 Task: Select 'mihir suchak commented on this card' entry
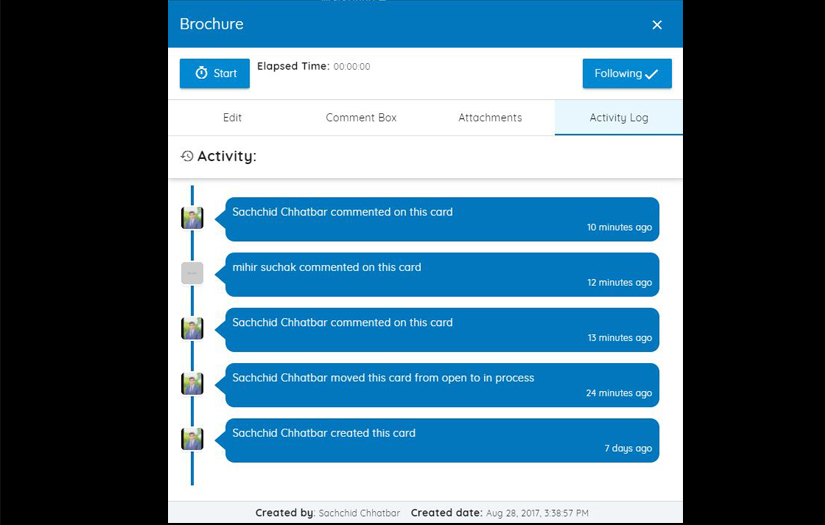[x=442, y=275]
